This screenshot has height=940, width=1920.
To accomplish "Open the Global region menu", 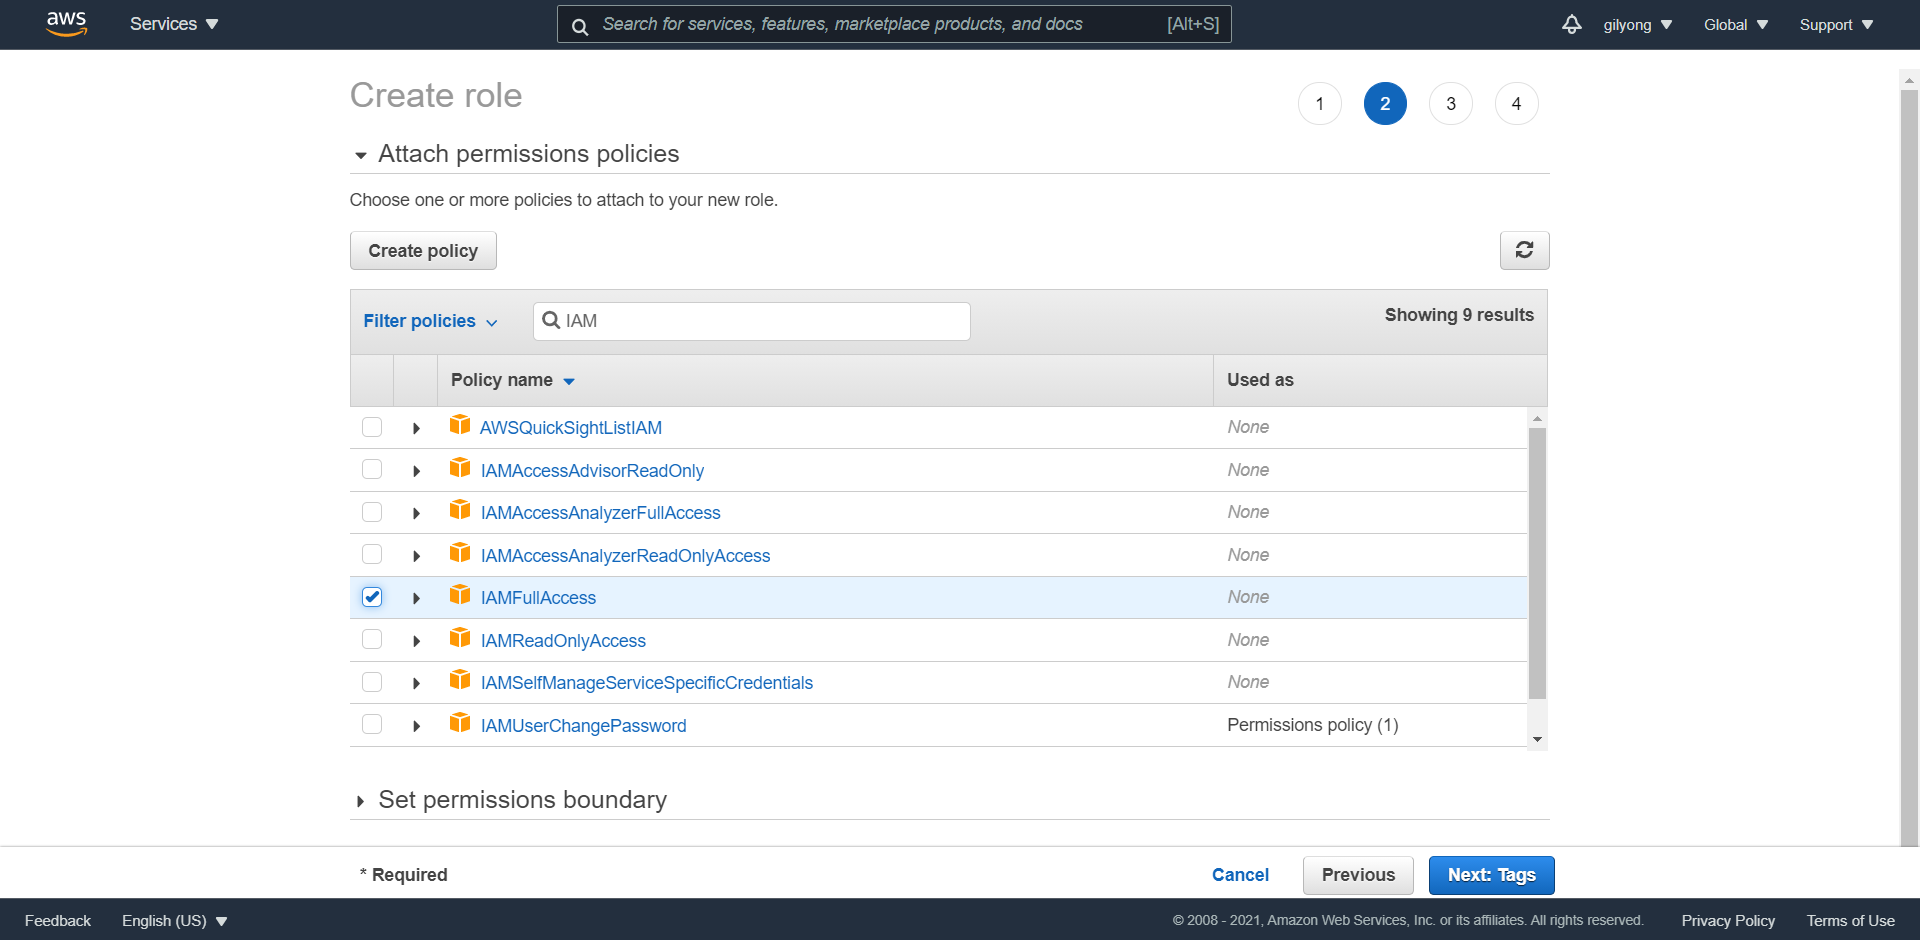I will tap(1736, 25).
